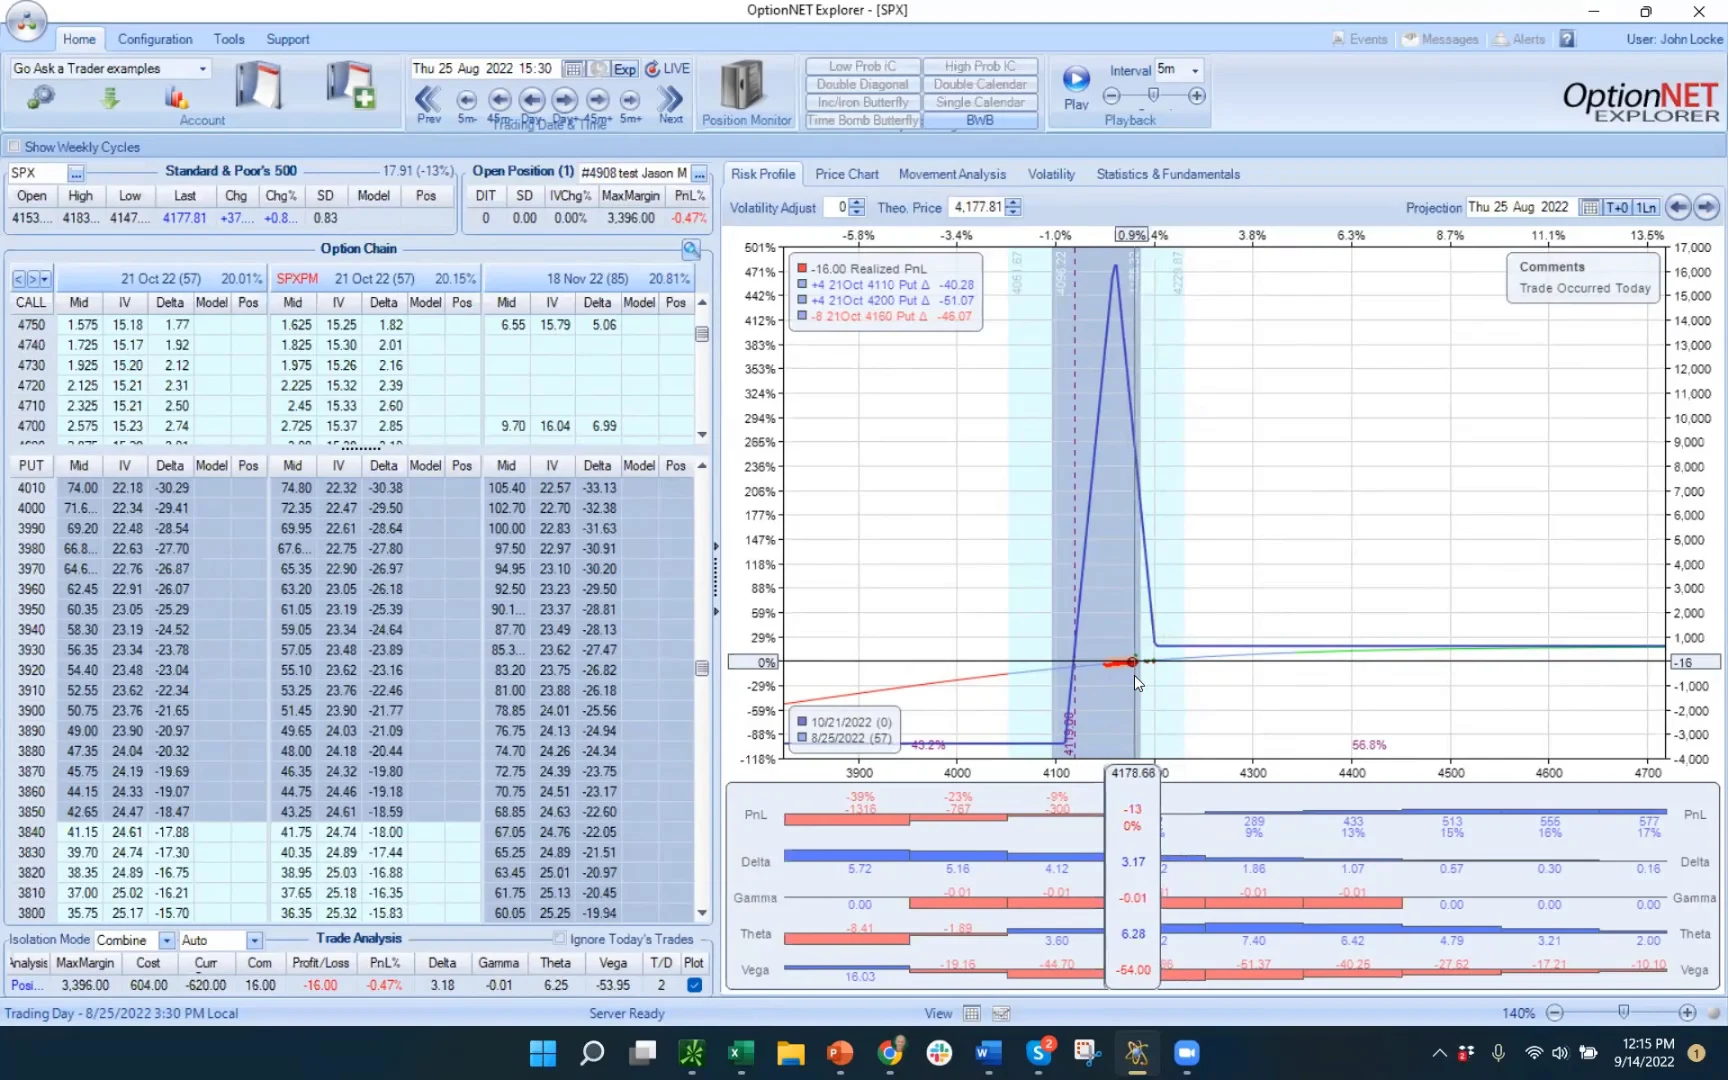Click the View chart icon in status bar
This screenshot has height=1080, width=1728.
pos(1001,1013)
